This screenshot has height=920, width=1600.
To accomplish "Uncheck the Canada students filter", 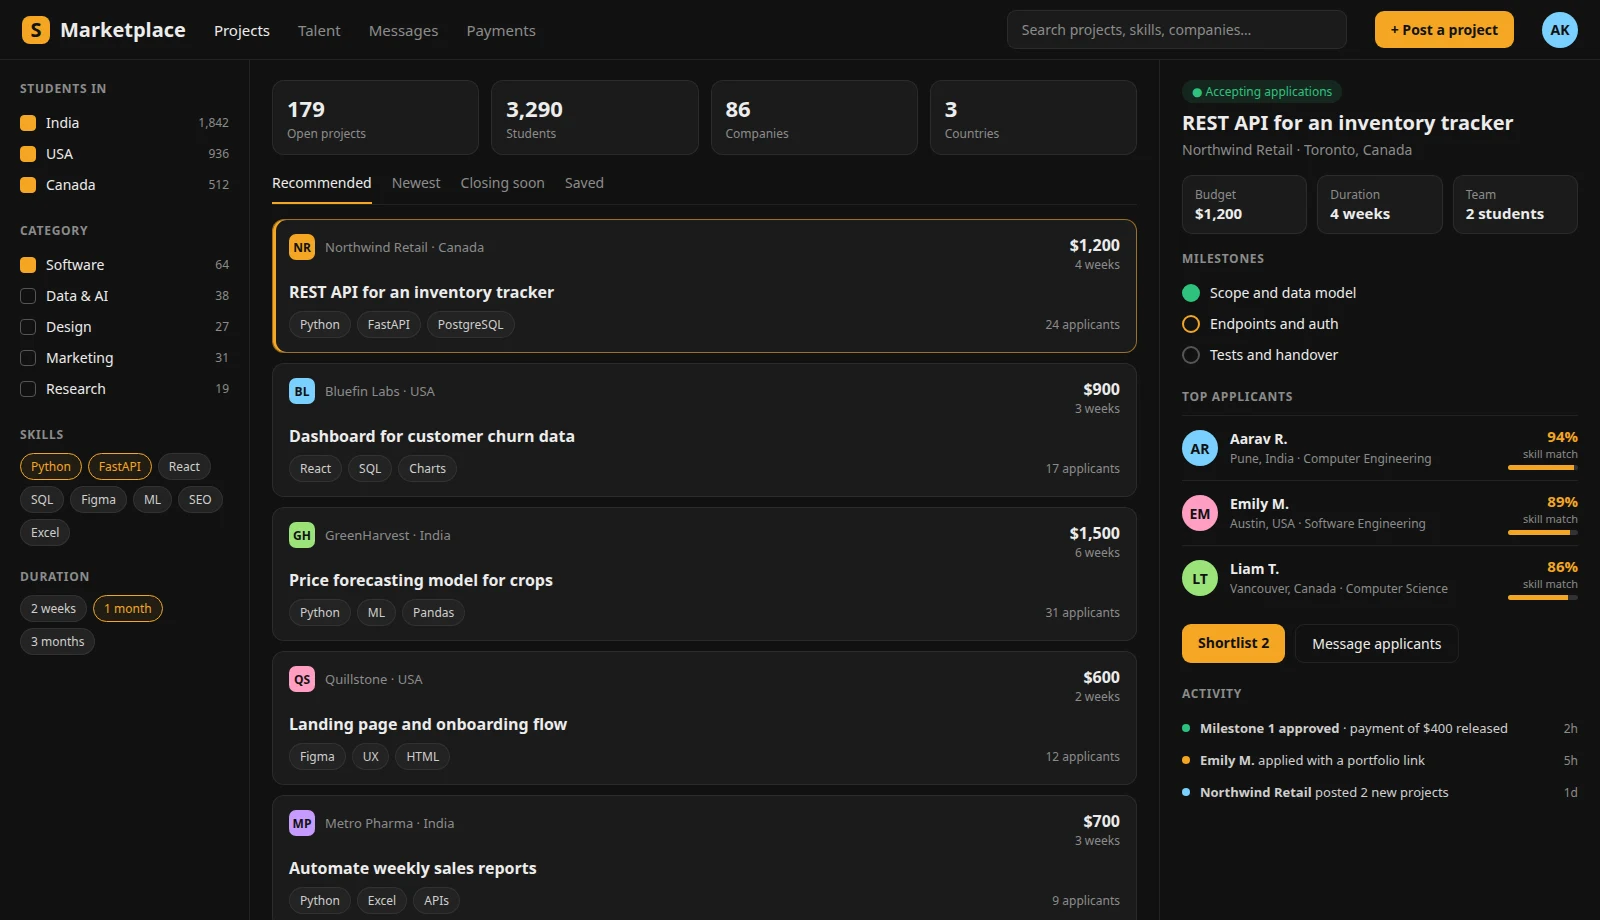I will pos(28,185).
